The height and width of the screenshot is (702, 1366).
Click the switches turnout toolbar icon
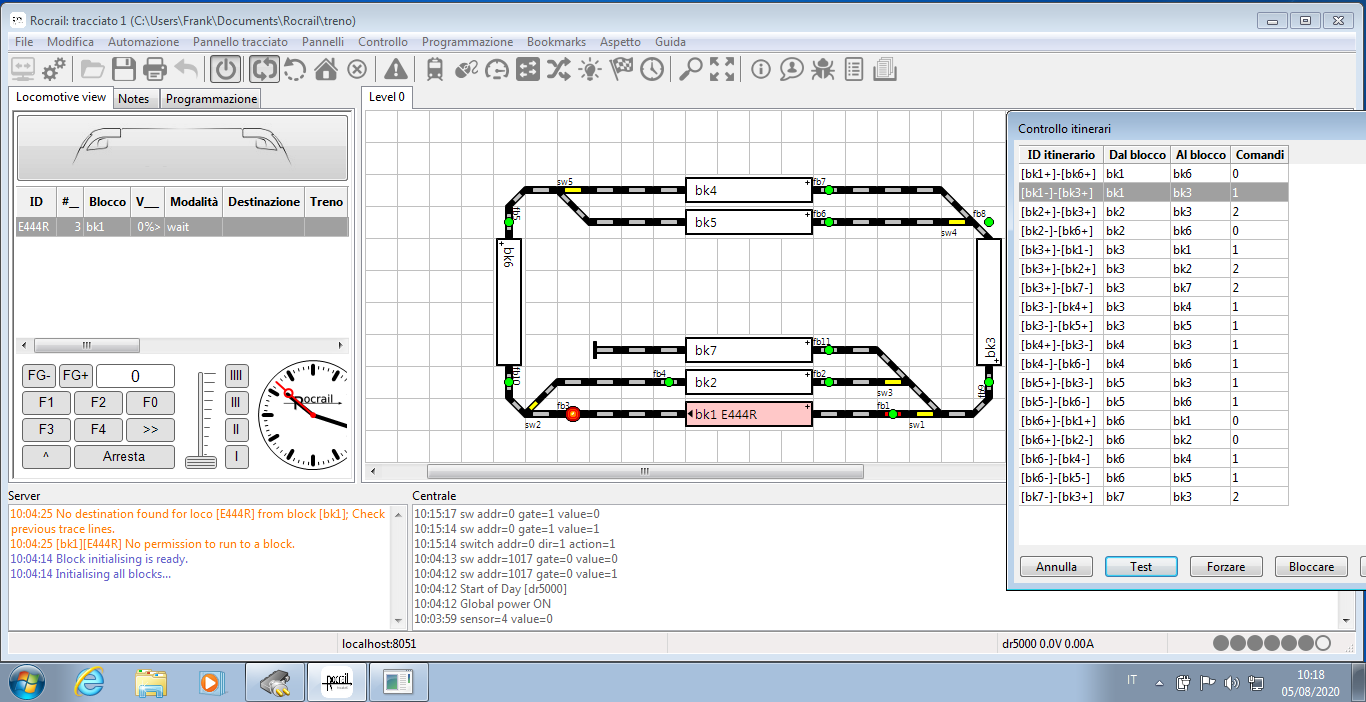[466, 69]
